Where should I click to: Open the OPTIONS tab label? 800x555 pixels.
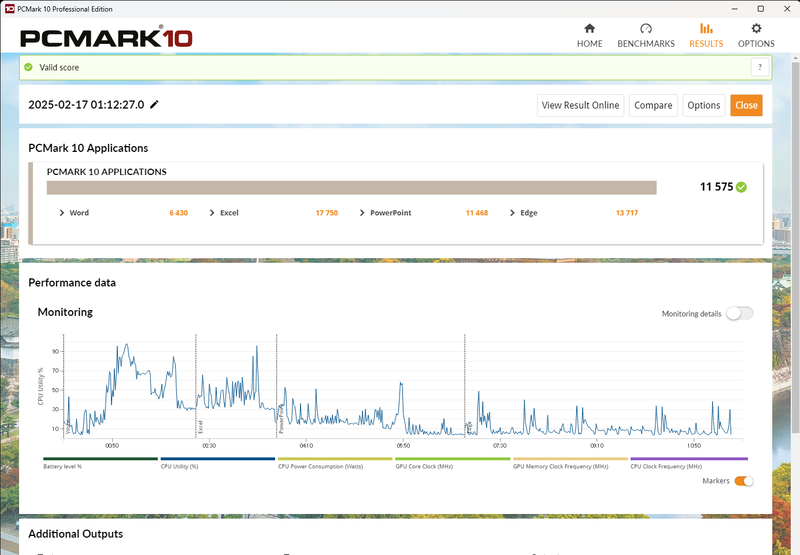pyautogui.click(x=756, y=43)
